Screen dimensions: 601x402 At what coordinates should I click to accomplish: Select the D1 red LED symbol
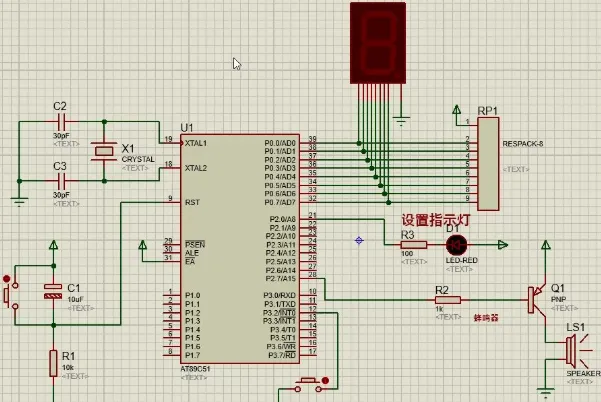click(456, 245)
